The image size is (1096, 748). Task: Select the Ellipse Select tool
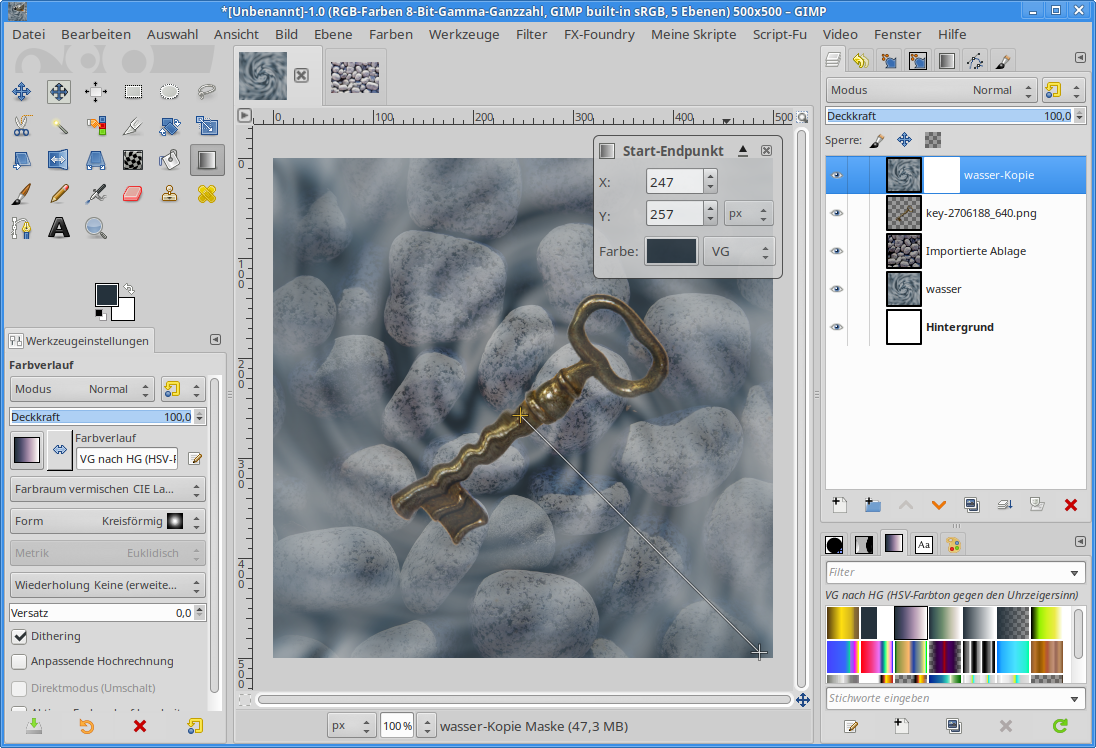[170, 92]
